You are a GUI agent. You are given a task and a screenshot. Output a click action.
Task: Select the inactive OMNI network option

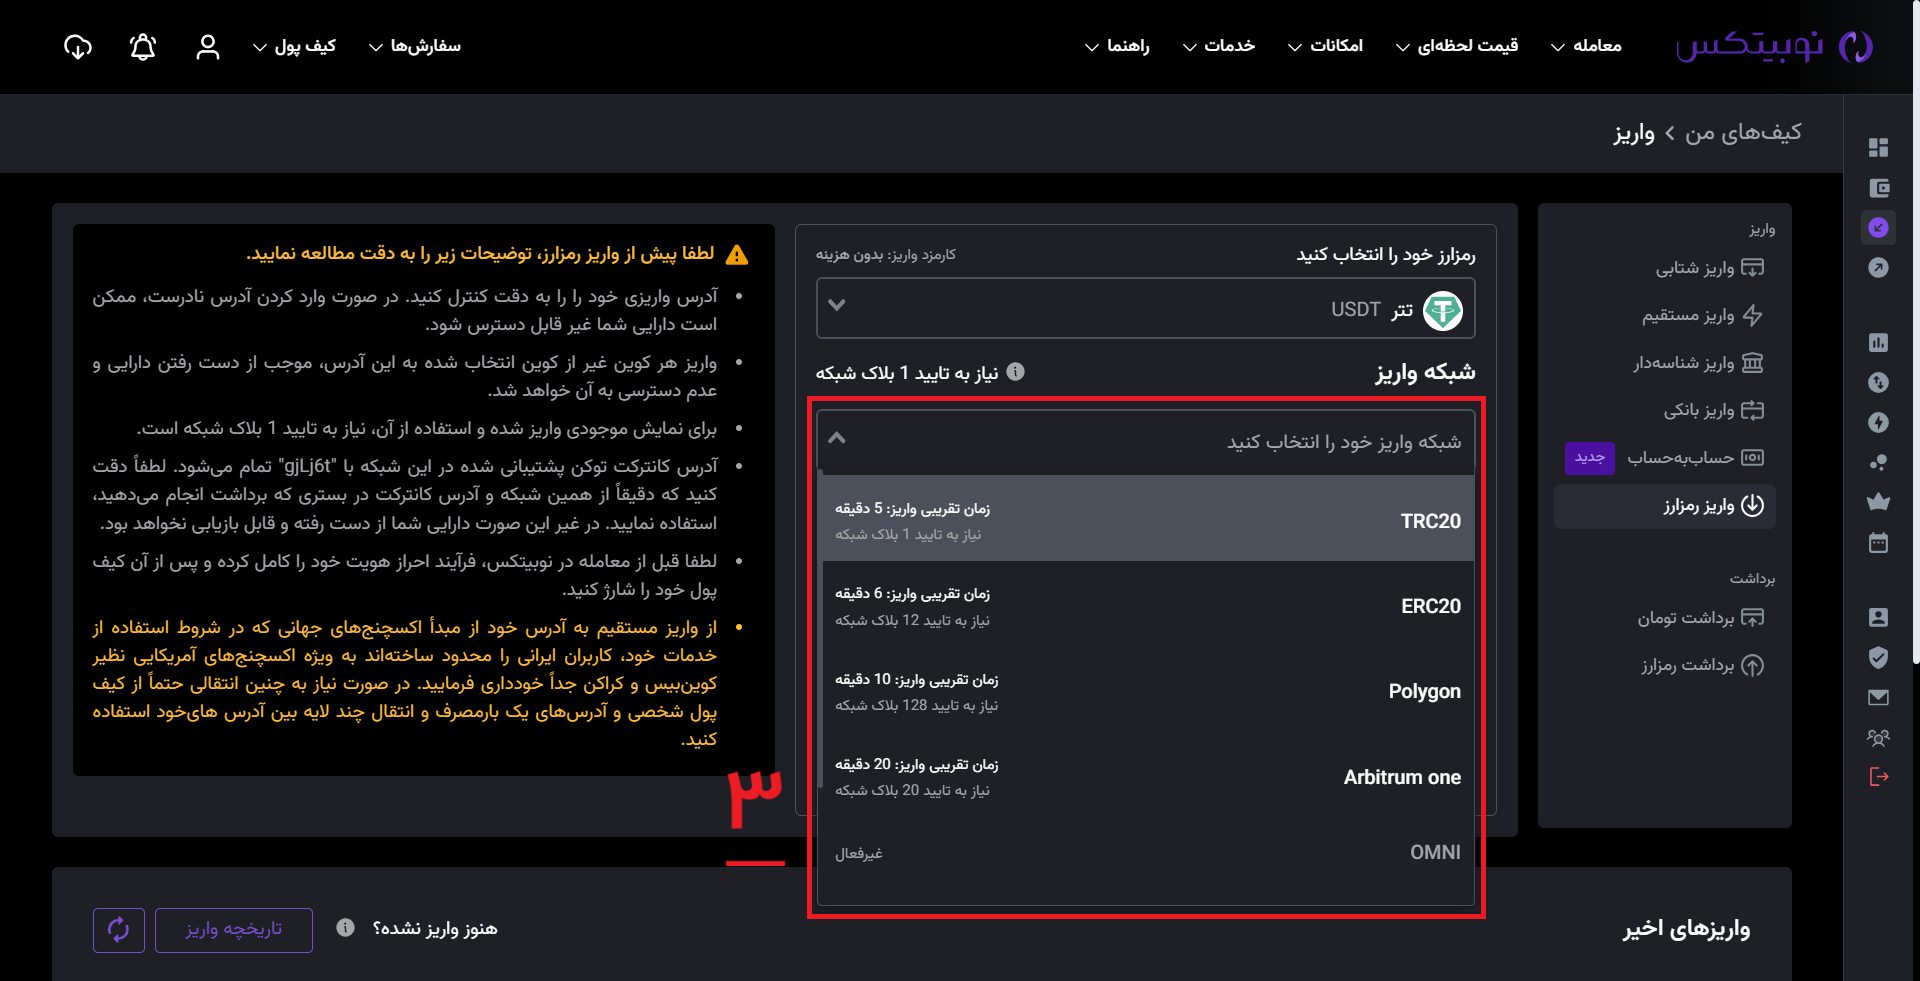point(1147,852)
